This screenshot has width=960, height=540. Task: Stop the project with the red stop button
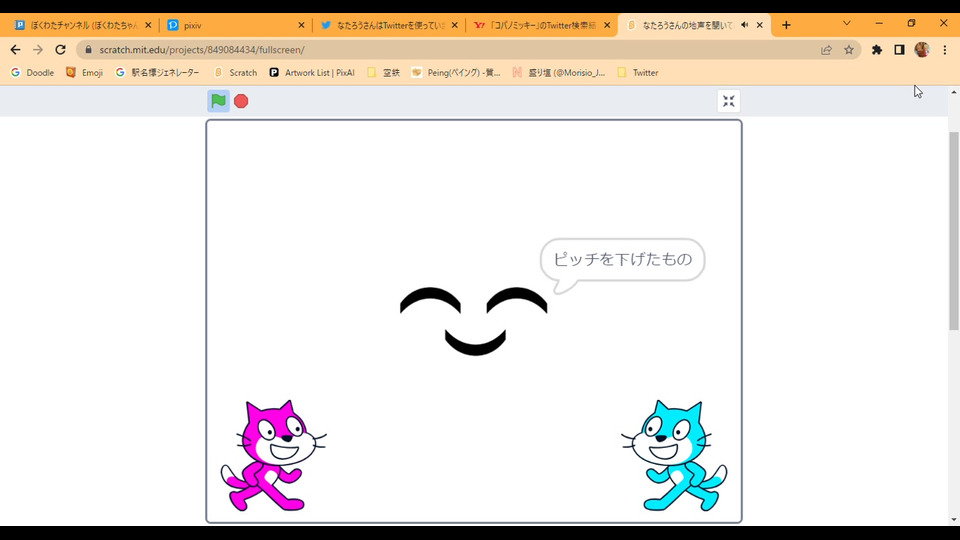point(241,101)
